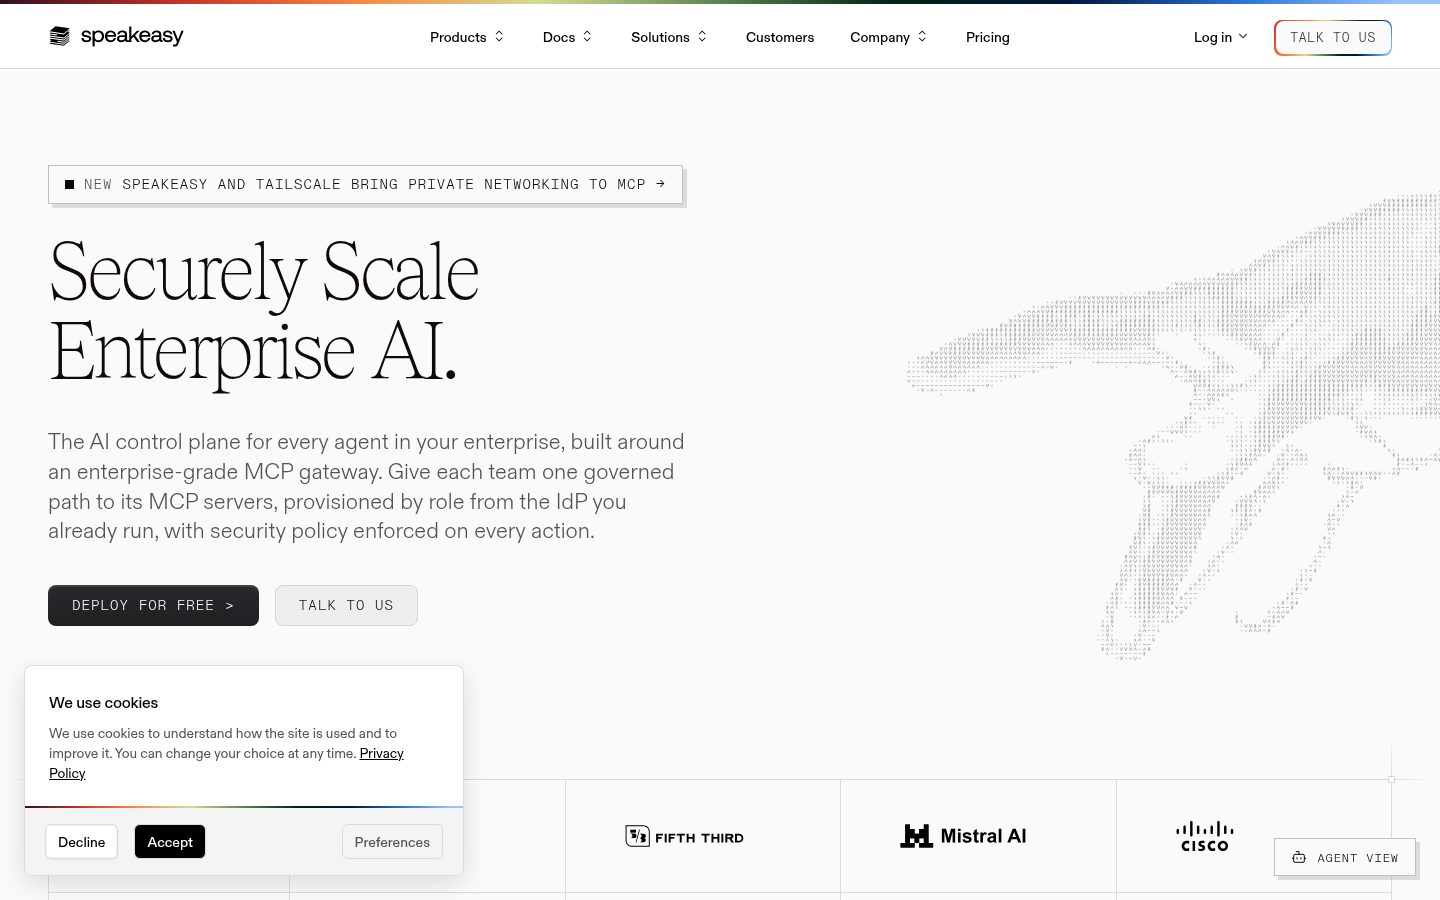1440x900 pixels.
Task: Click the Deploy For Free button
Action: (153, 605)
